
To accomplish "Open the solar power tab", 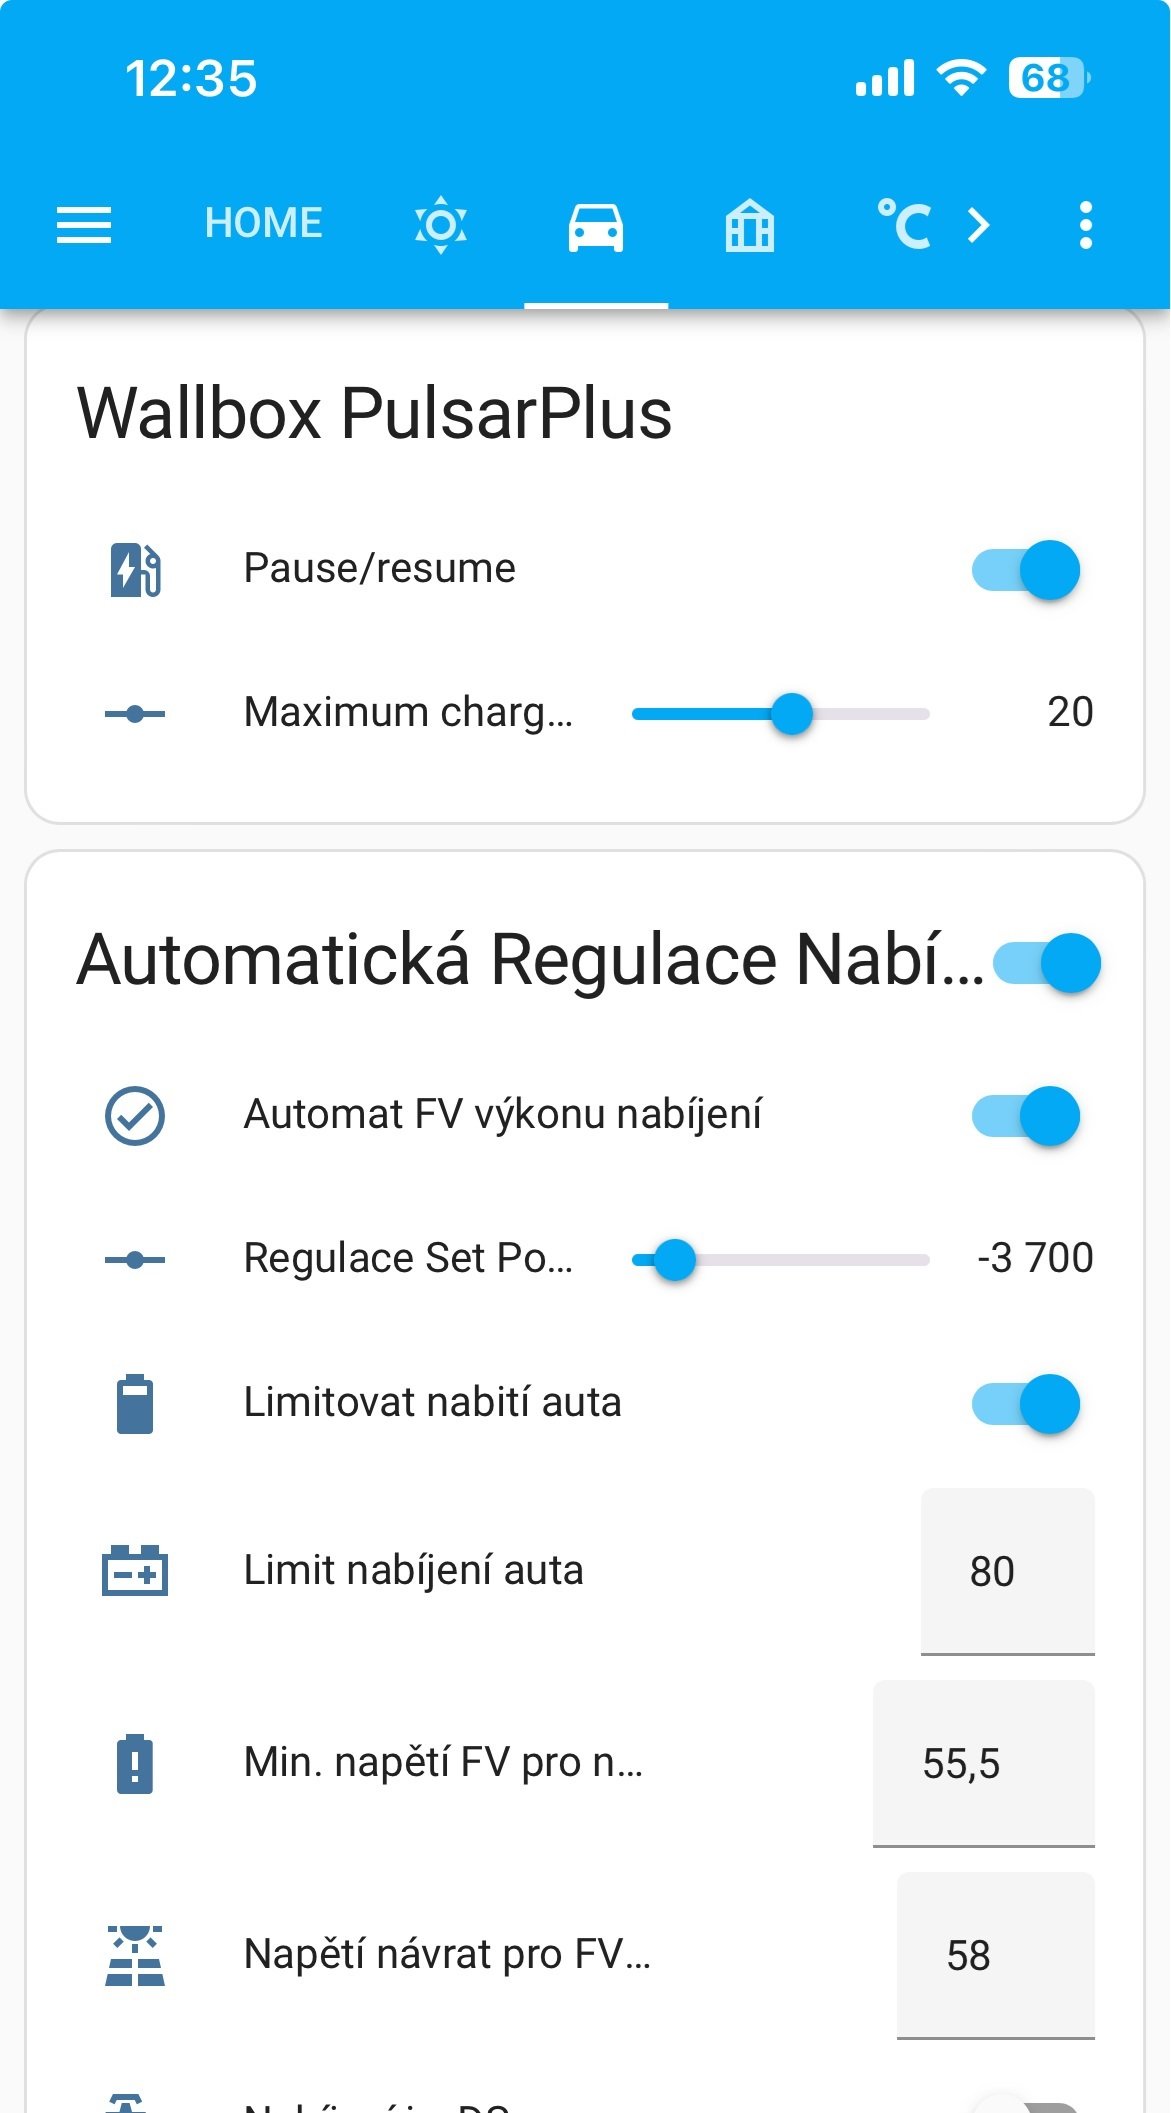I will (441, 224).
